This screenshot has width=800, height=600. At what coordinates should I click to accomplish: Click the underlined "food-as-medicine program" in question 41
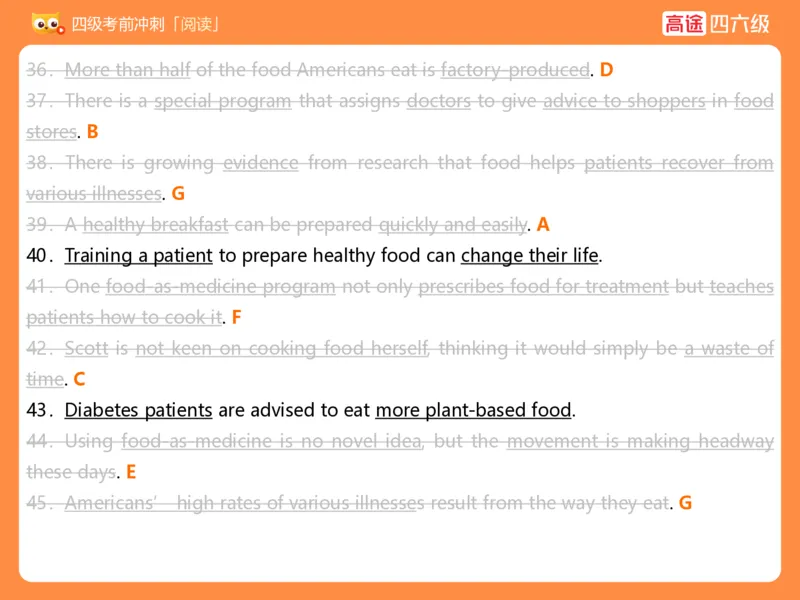pyautogui.click(x=220, y=286)
